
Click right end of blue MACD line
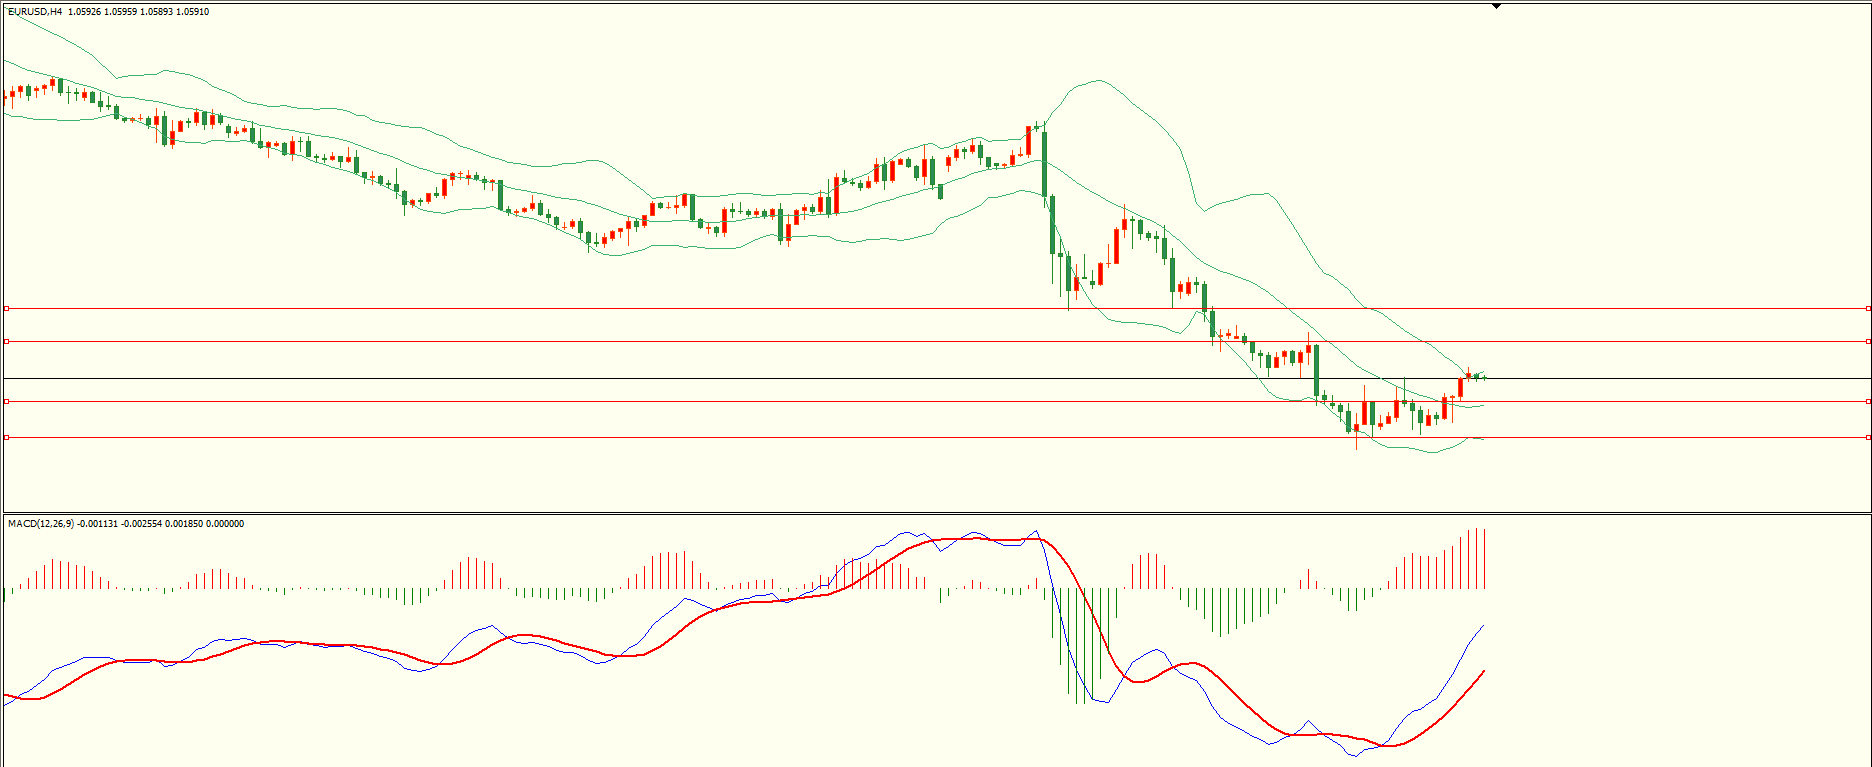click(x=1483, y=626)
